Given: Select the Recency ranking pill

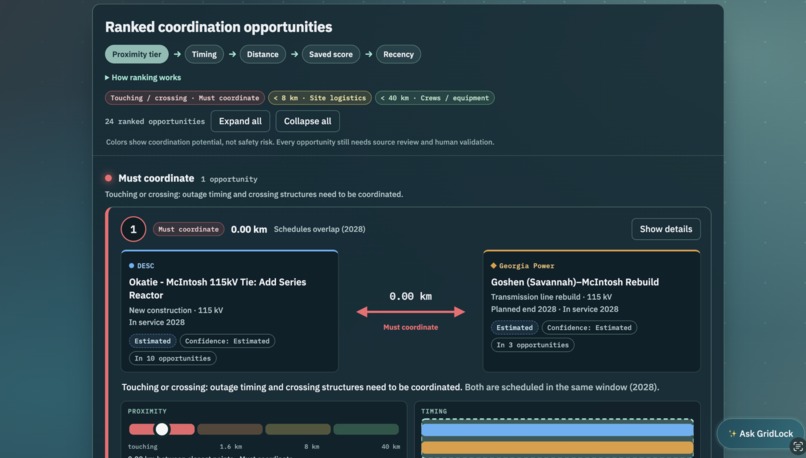Looking at the screenshot, I should [398, 54].
